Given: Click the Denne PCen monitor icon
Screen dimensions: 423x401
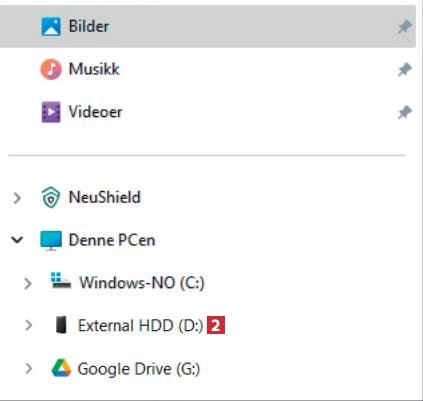Looking at the screenshot, I should 51,241.
